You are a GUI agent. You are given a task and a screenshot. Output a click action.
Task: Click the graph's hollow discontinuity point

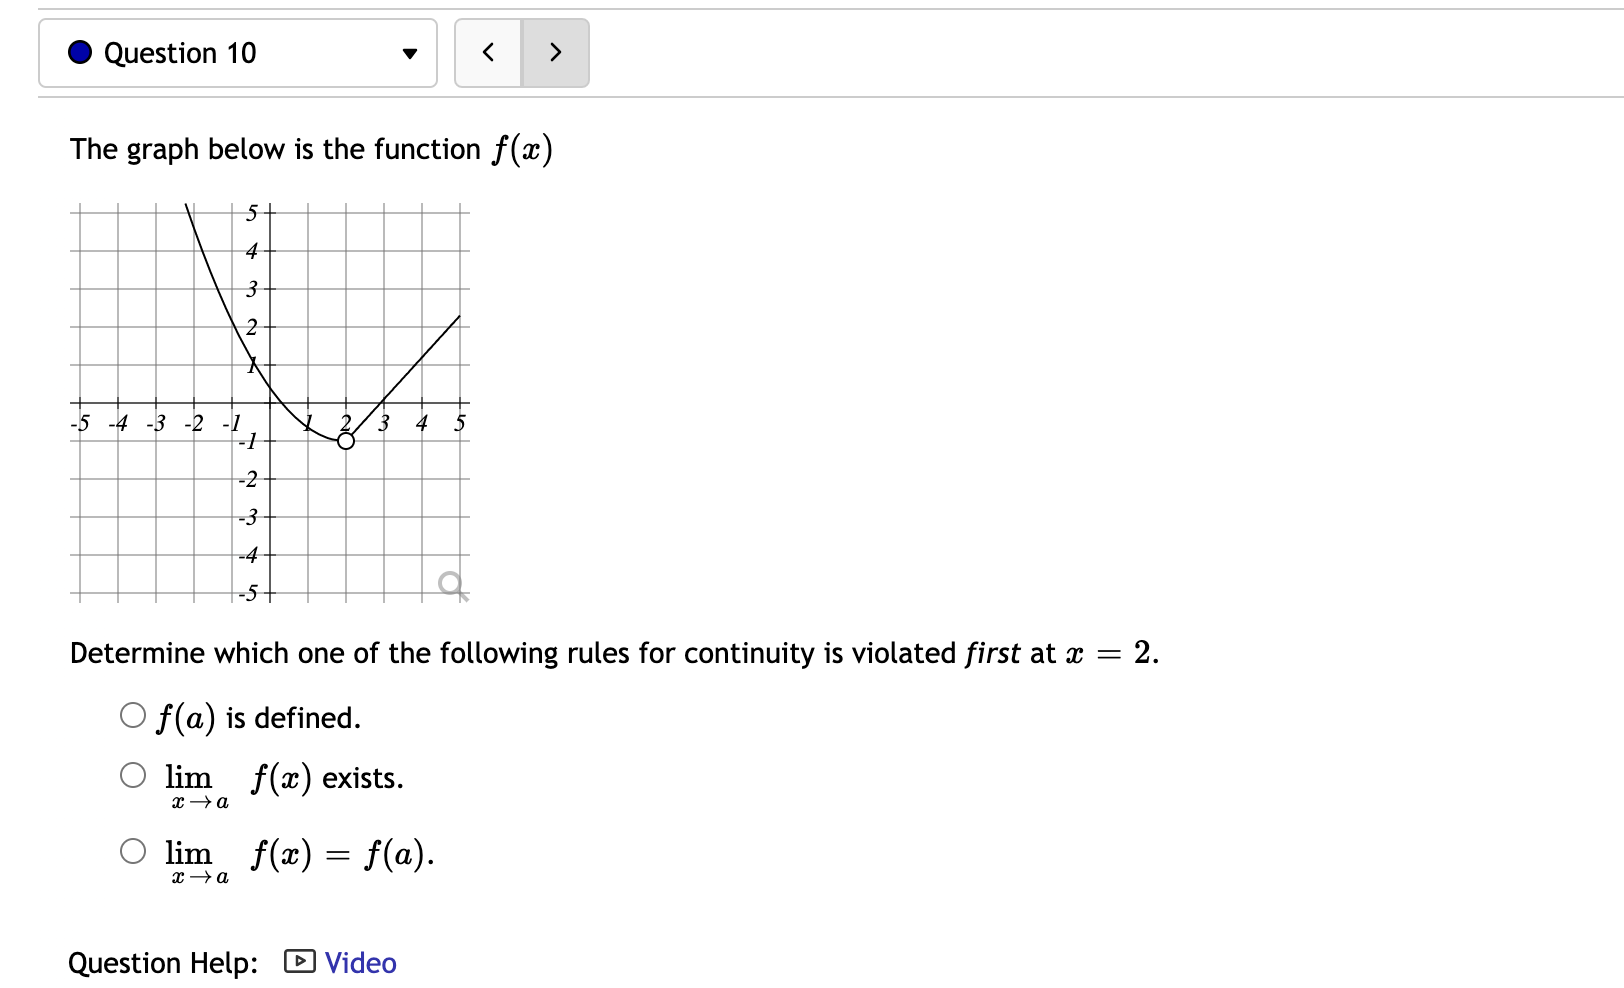point(346,440)
